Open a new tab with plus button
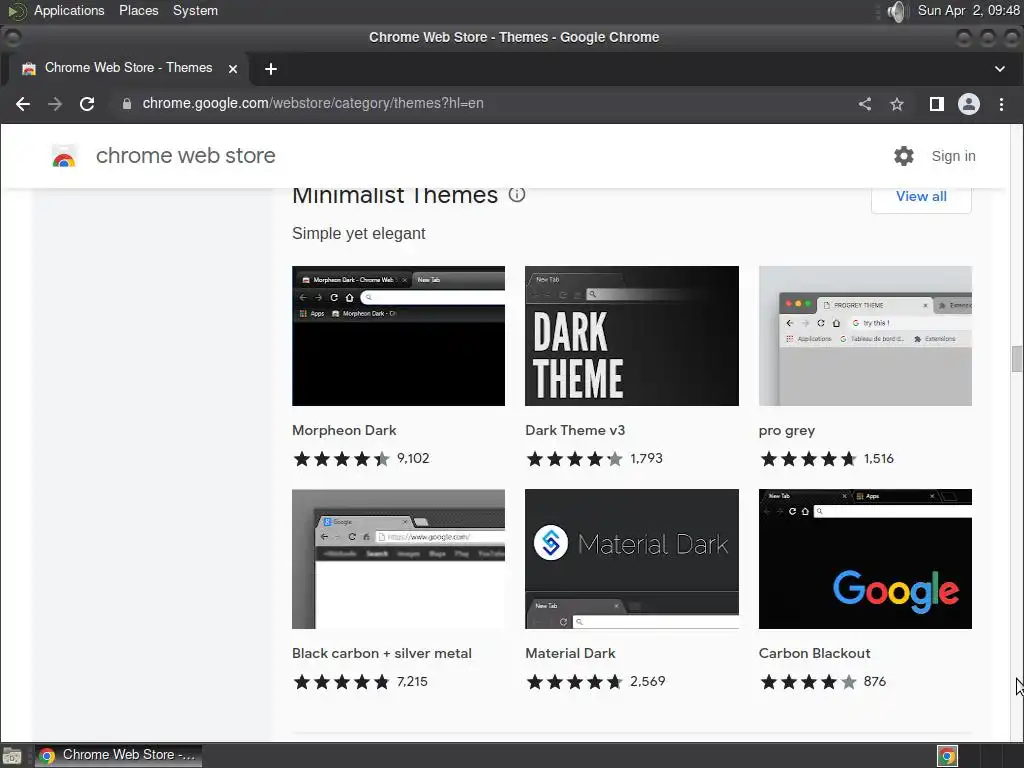This screenshot has width=1024, height=768. tap(271, 69)
